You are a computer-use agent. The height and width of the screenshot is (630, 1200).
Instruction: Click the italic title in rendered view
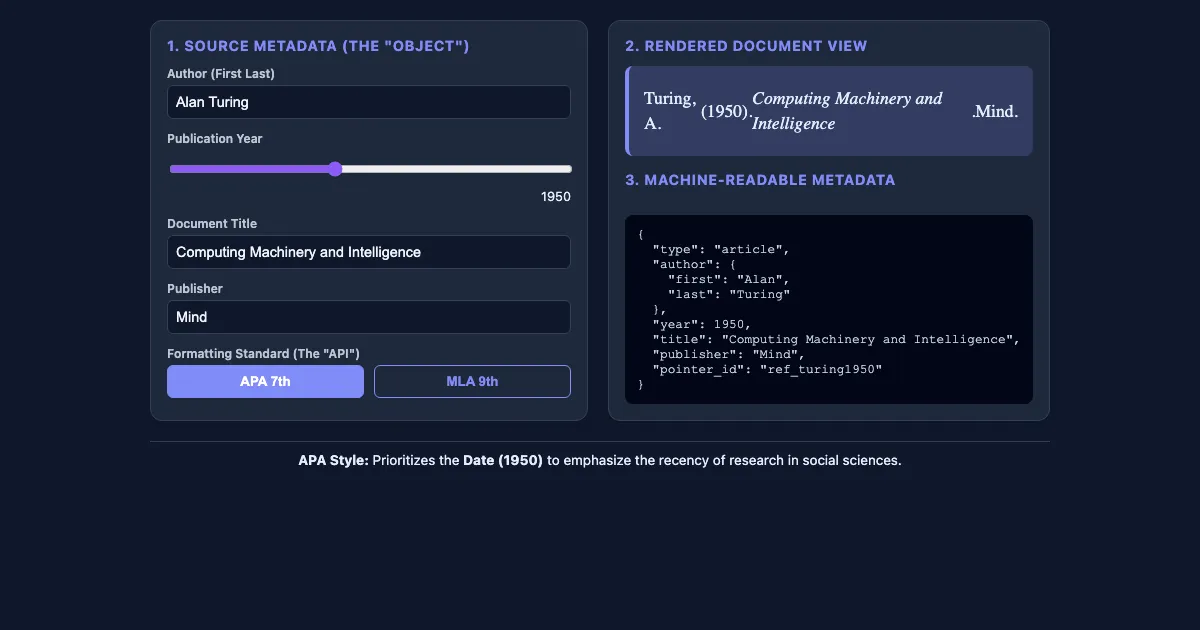point(847,111)
